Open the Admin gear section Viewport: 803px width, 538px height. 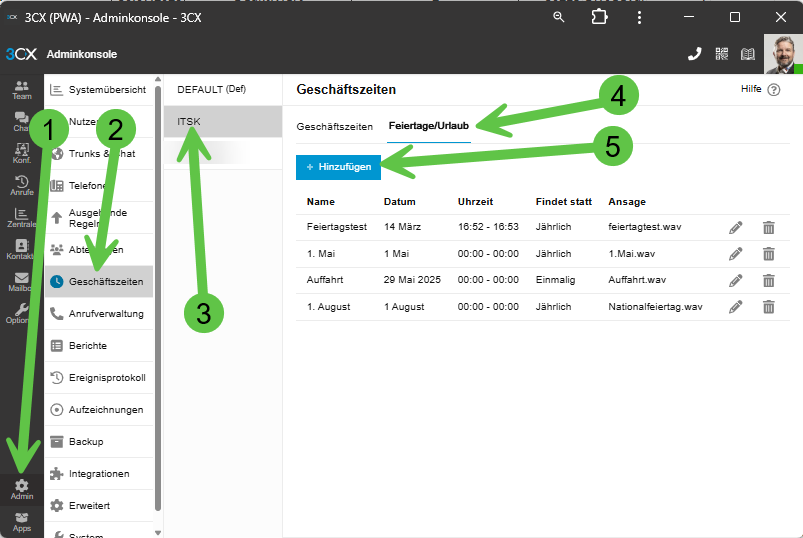point(22,490)
